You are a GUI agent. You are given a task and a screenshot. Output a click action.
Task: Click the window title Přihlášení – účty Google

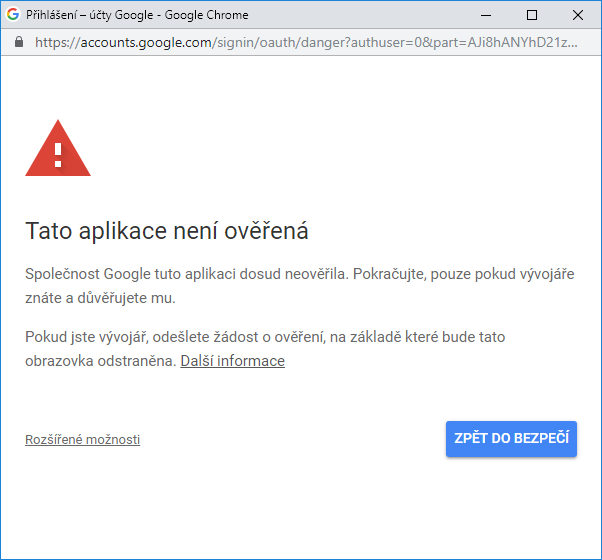[137, 15]
